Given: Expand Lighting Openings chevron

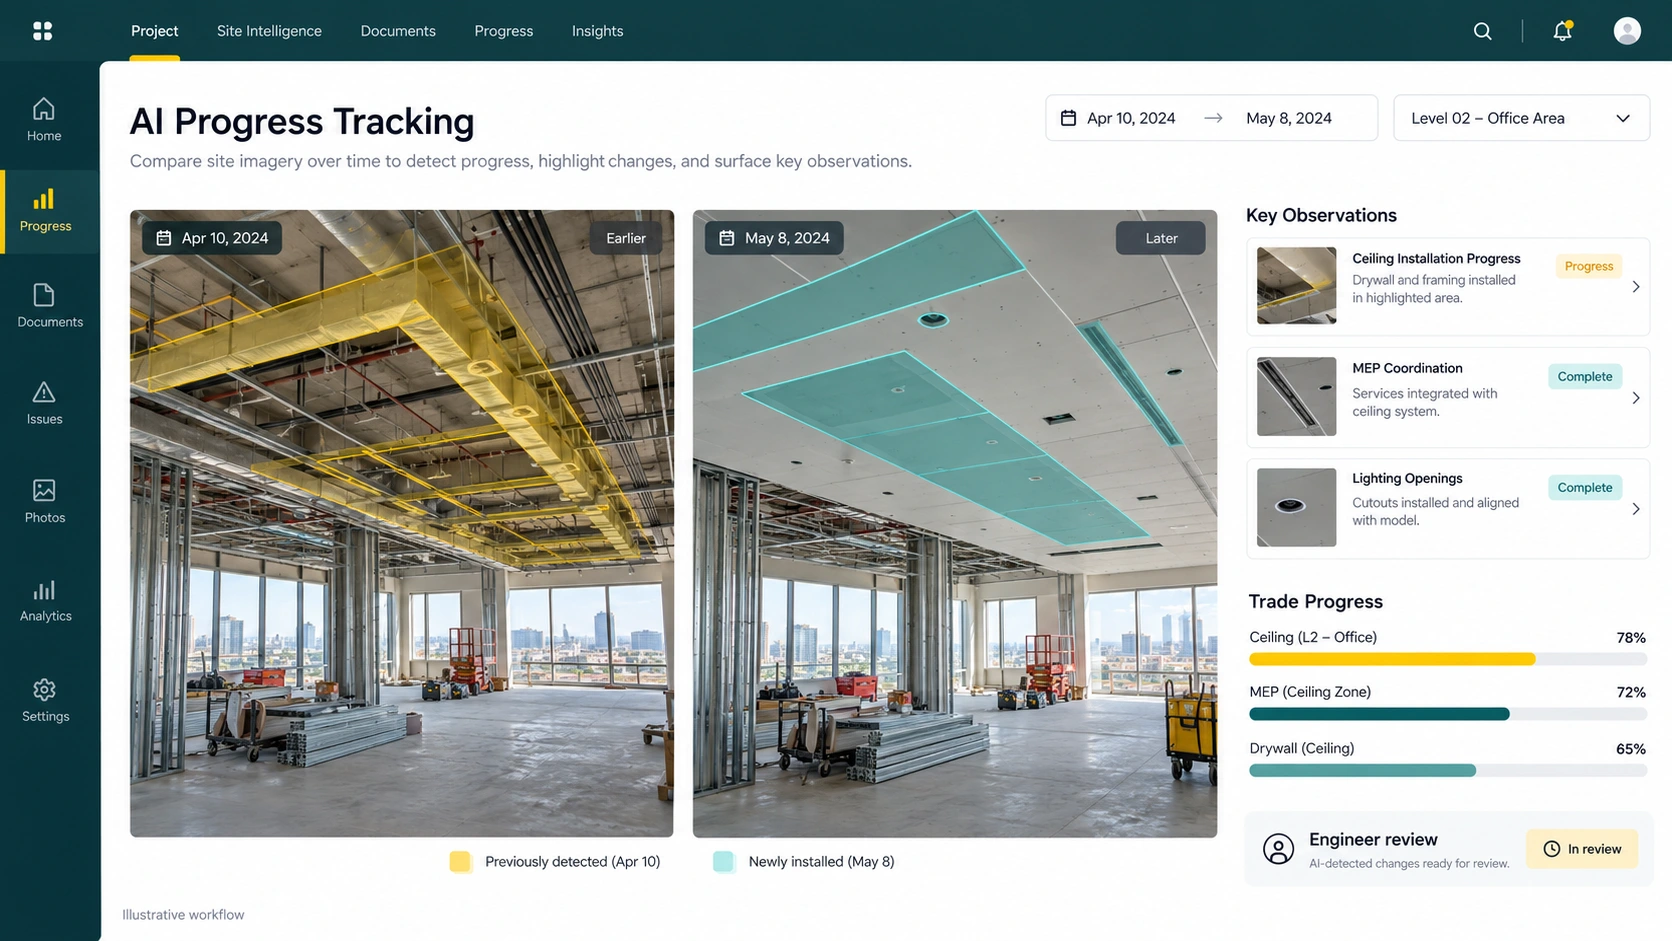Looking at the screenshot, I should 1636,509.
